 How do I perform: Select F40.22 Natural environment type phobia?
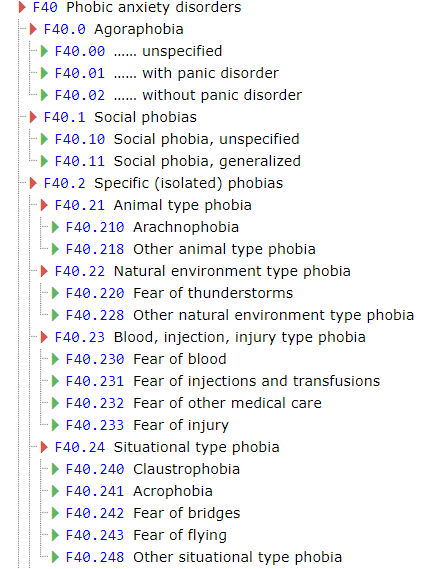[202, 271]
